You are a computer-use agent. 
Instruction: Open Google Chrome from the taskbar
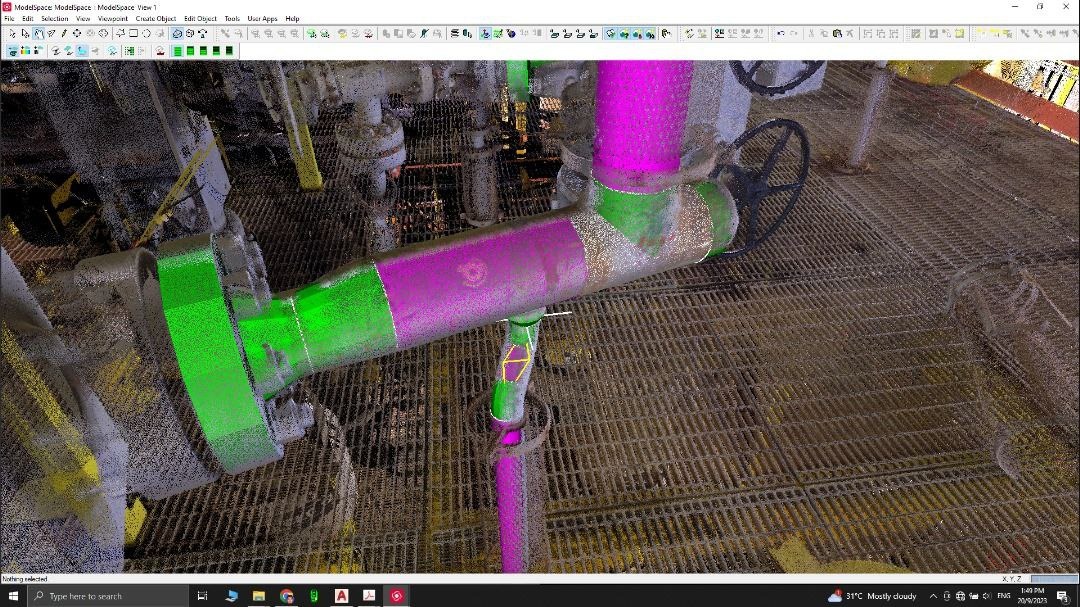[x=286, y=596]
